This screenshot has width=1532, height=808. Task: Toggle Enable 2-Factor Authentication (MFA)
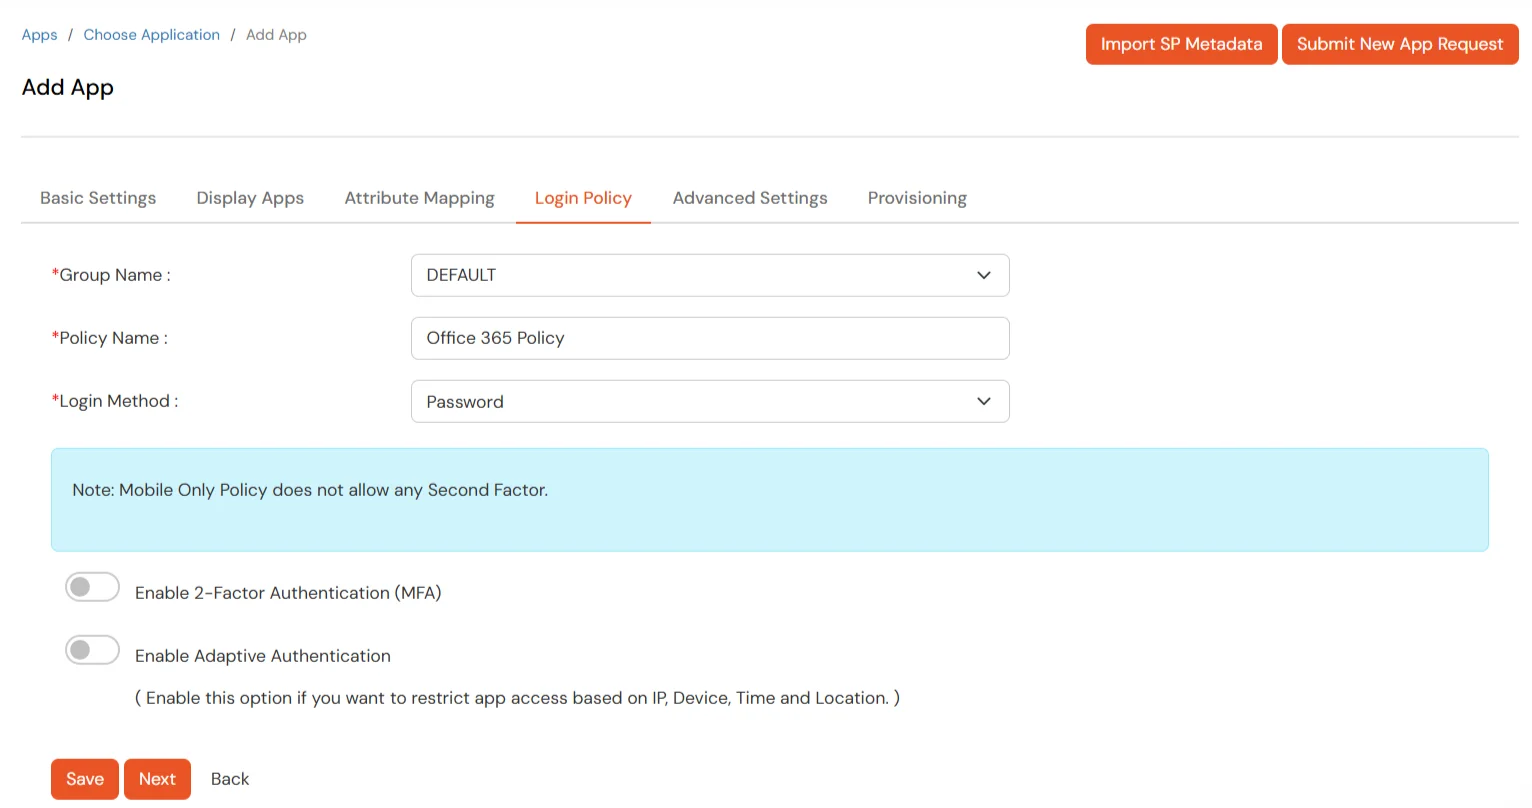coord(92,587)
